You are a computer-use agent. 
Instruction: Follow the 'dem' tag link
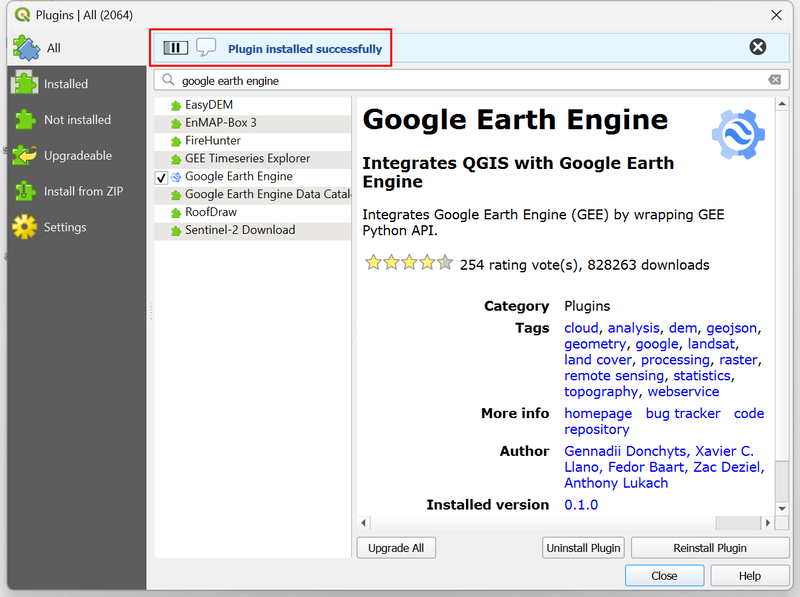[683, 328]
